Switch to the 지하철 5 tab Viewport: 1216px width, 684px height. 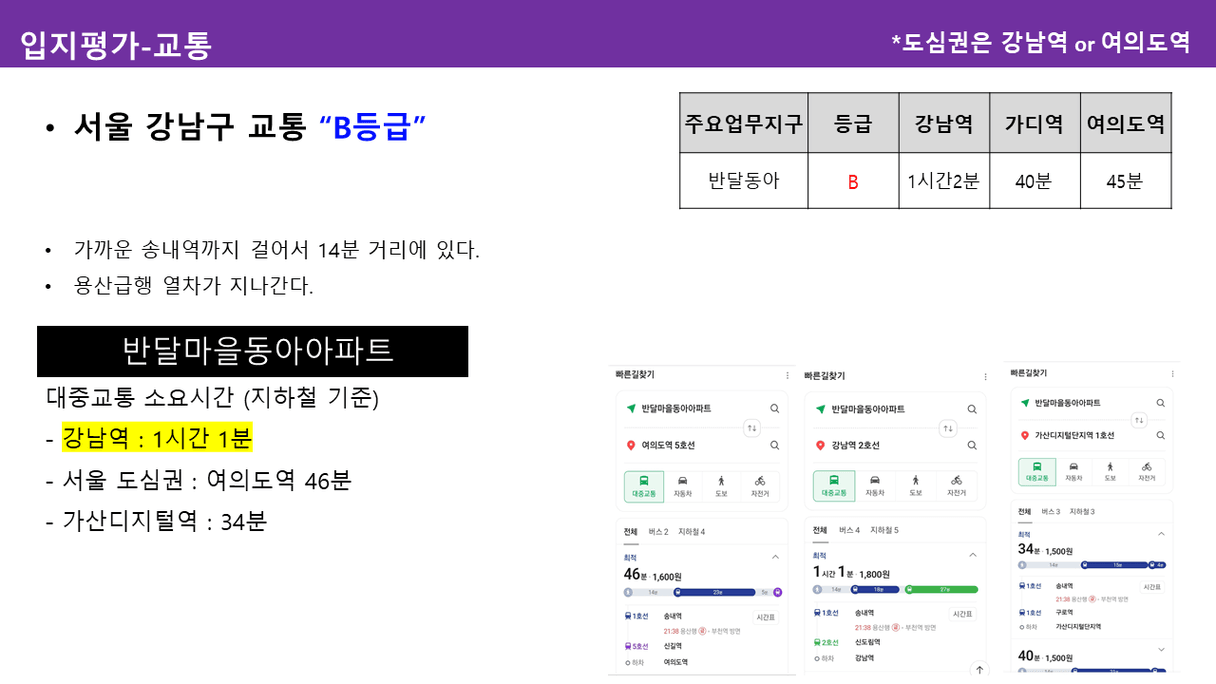click(x=884, y=530)
